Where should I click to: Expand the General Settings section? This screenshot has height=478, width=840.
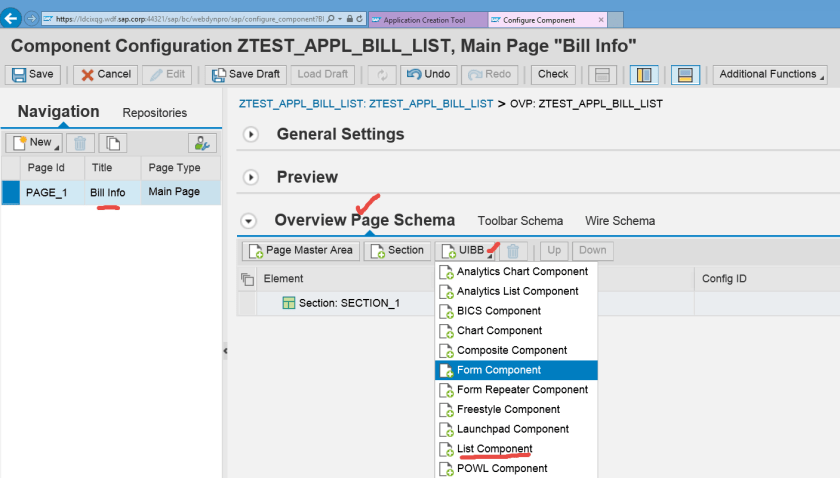[251, 134]
